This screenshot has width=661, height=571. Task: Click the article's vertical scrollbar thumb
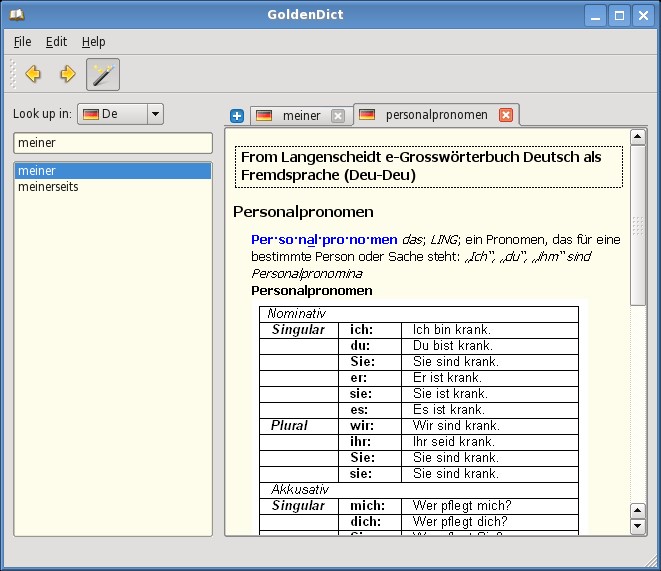(x=638, y=225)
